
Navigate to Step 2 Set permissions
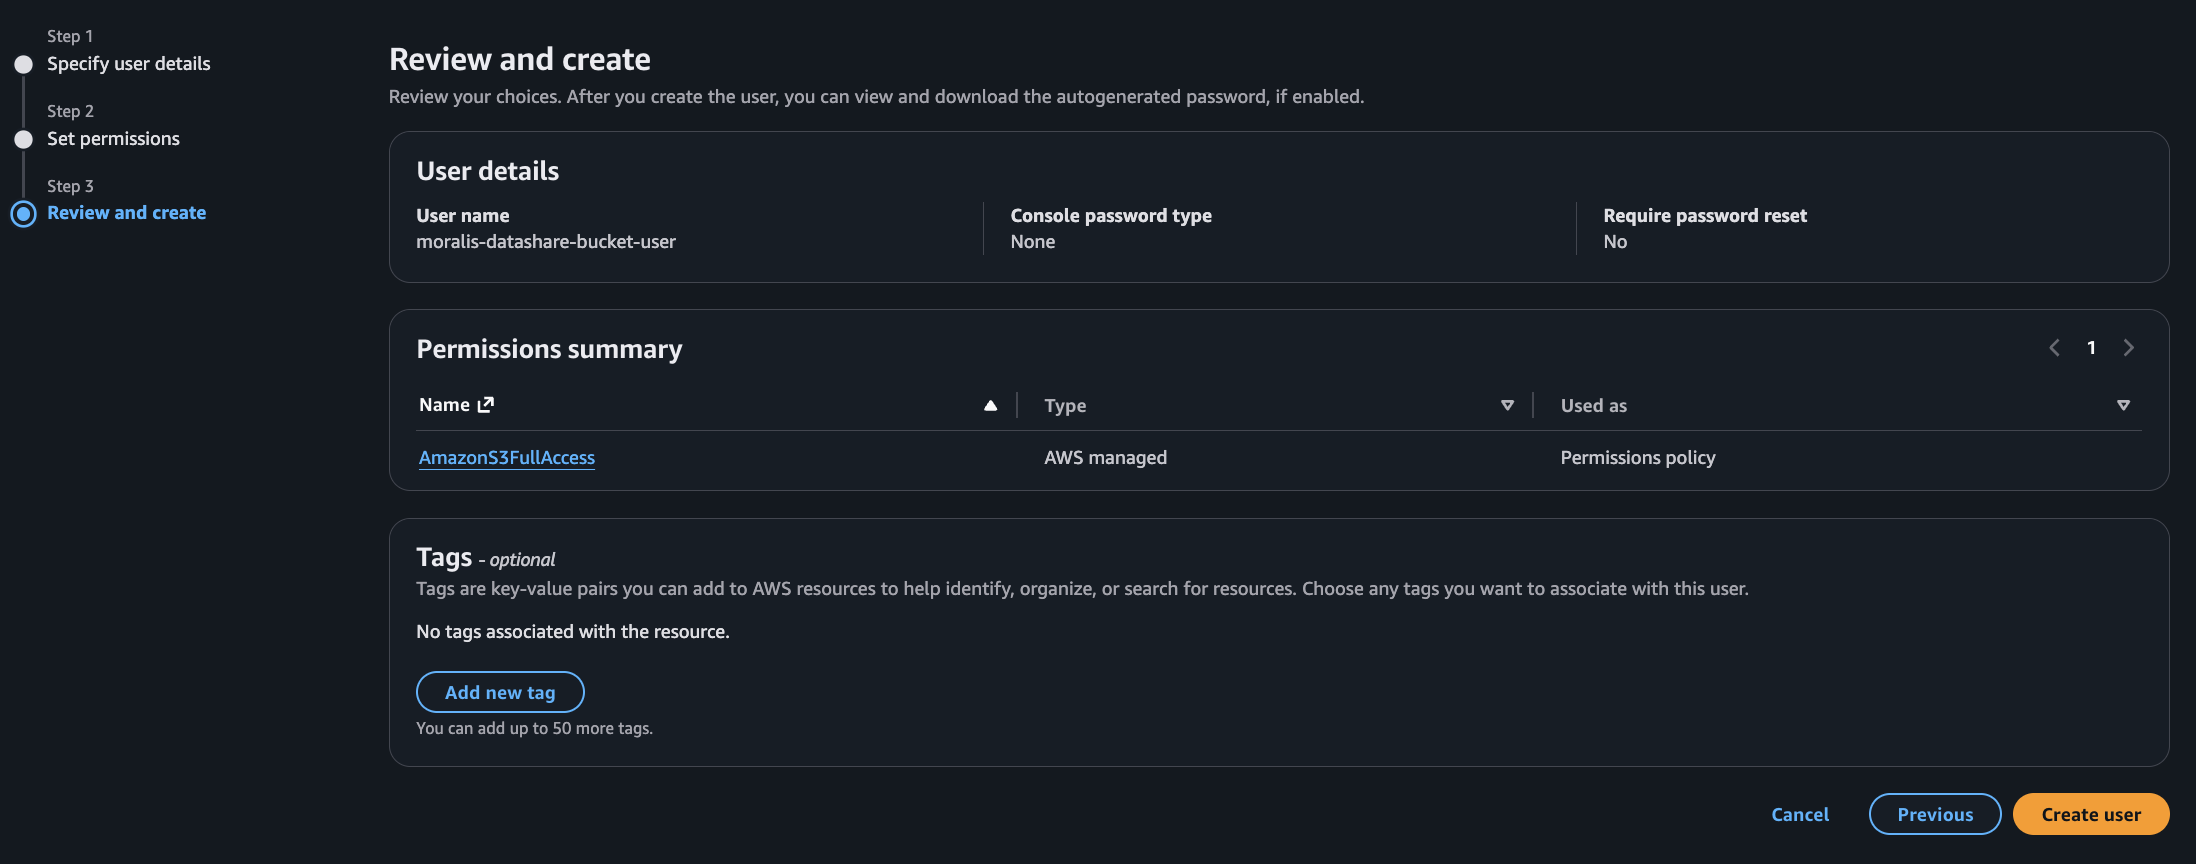point(113,138)
